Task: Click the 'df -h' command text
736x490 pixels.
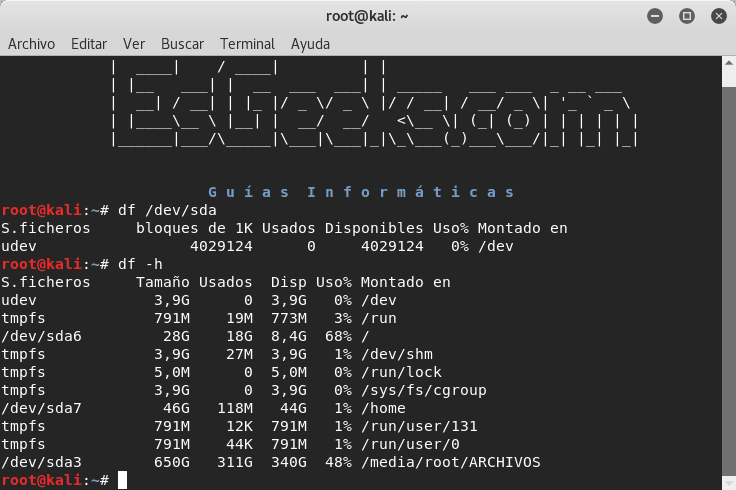Action: click(140, 264)
